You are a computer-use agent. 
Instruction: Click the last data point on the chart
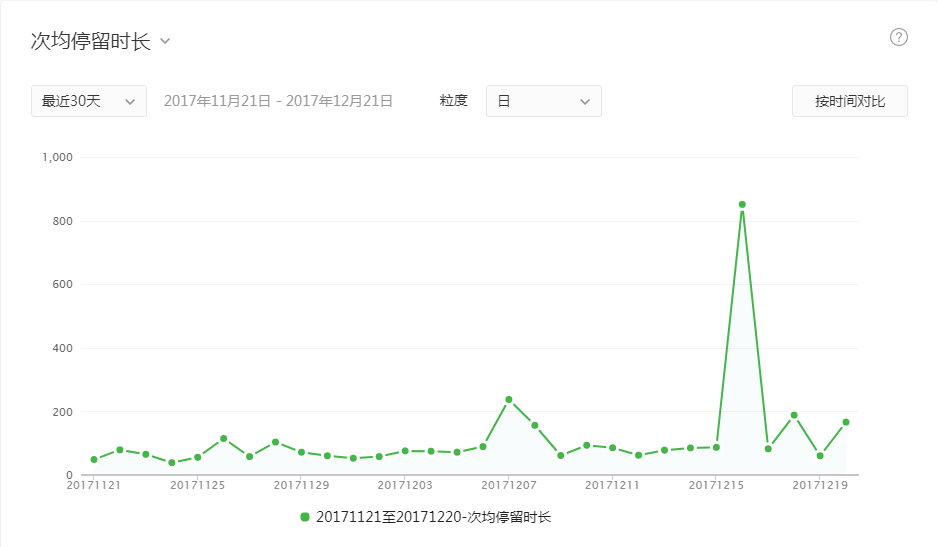[x=846, y=422]
